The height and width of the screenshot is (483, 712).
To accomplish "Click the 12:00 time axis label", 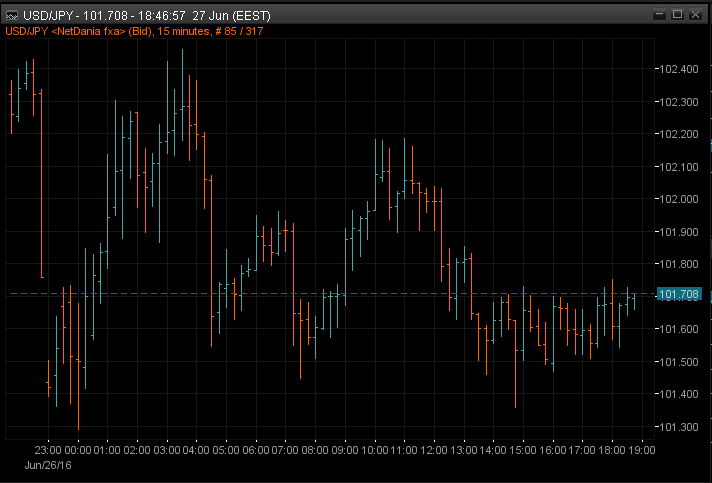I will coord(434,450).
